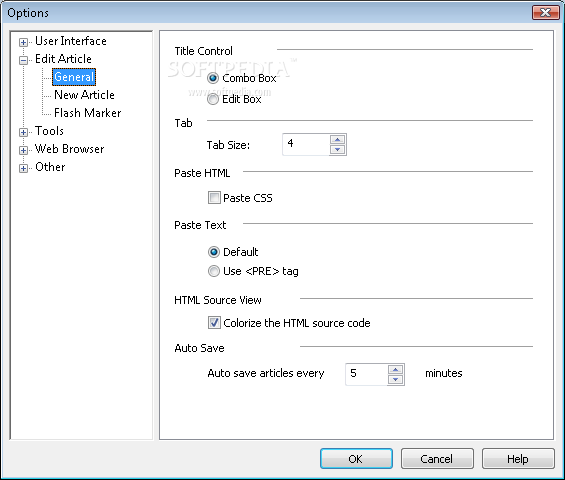Image resolution: width=565 pixels, height=480 pixels.
Task: Increase Tab Size with up arrow
Action: point(338,139)
